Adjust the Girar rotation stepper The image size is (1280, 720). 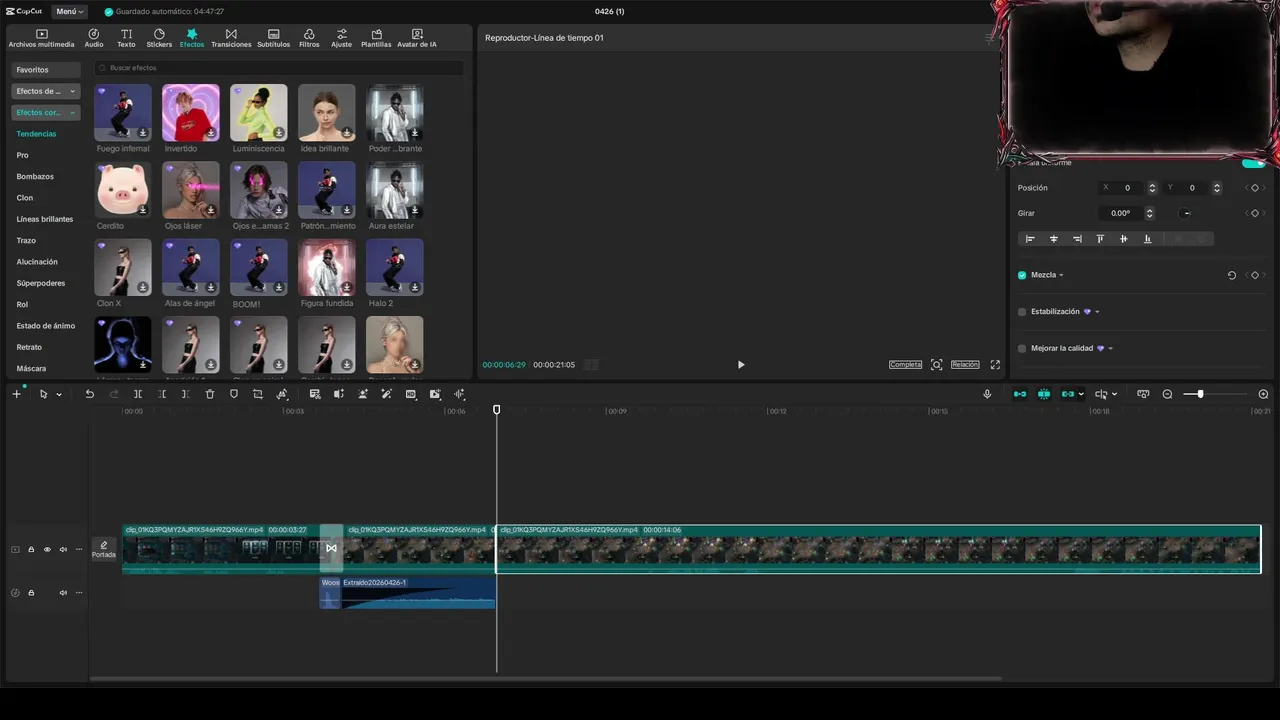[1149, 213]
